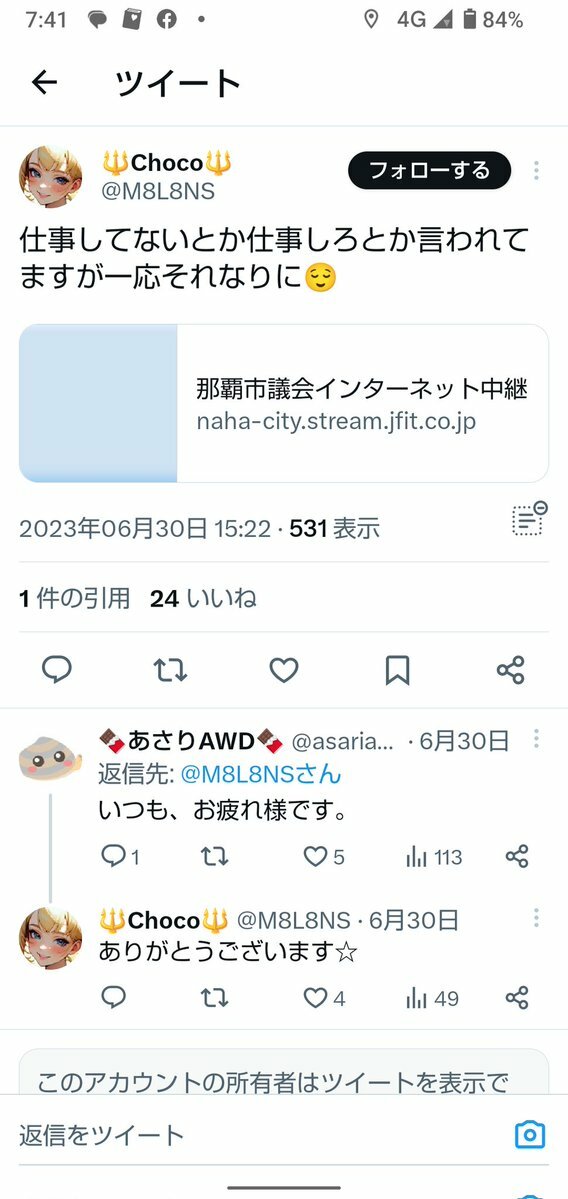Like the main tweet with heart icon
Image resolution: width=568 pixels, height=1199 pixels.
284,671
